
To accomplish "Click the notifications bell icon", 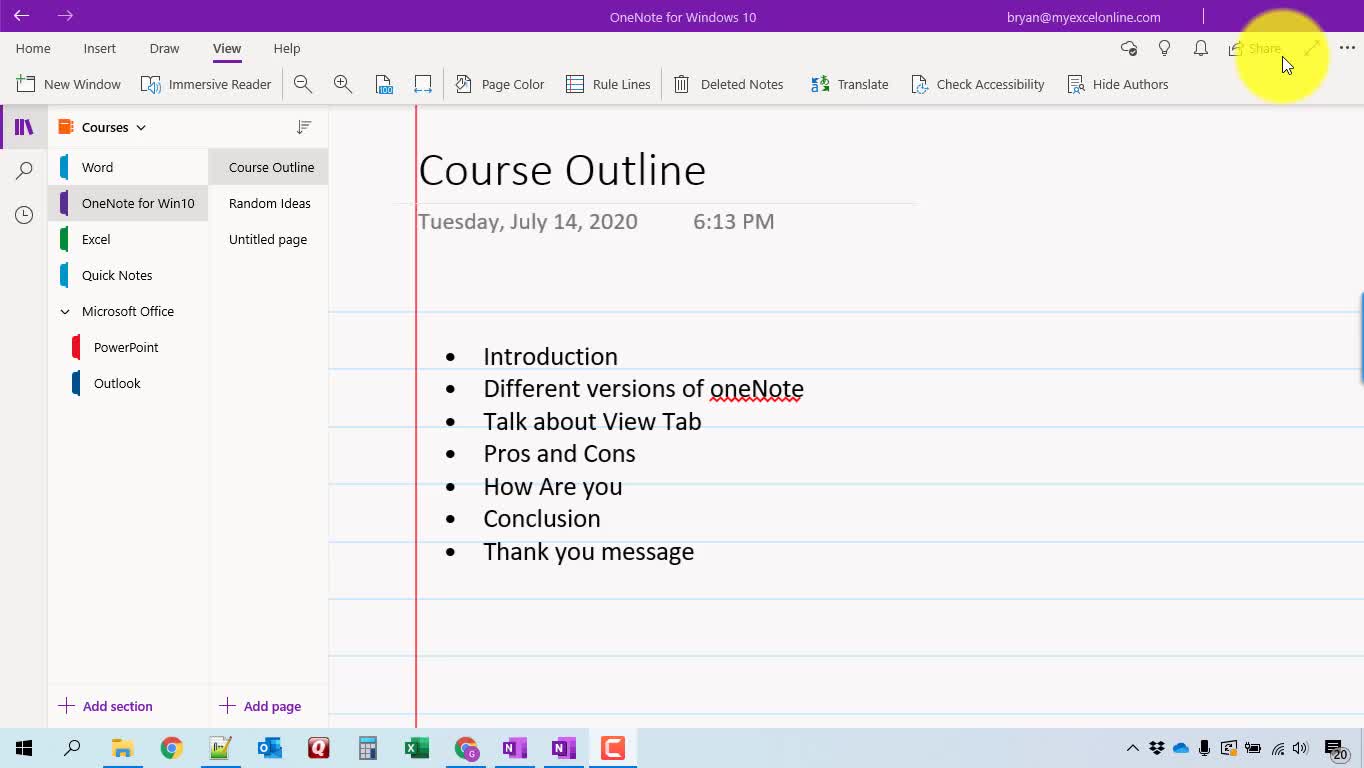I will coord(1201,48).
